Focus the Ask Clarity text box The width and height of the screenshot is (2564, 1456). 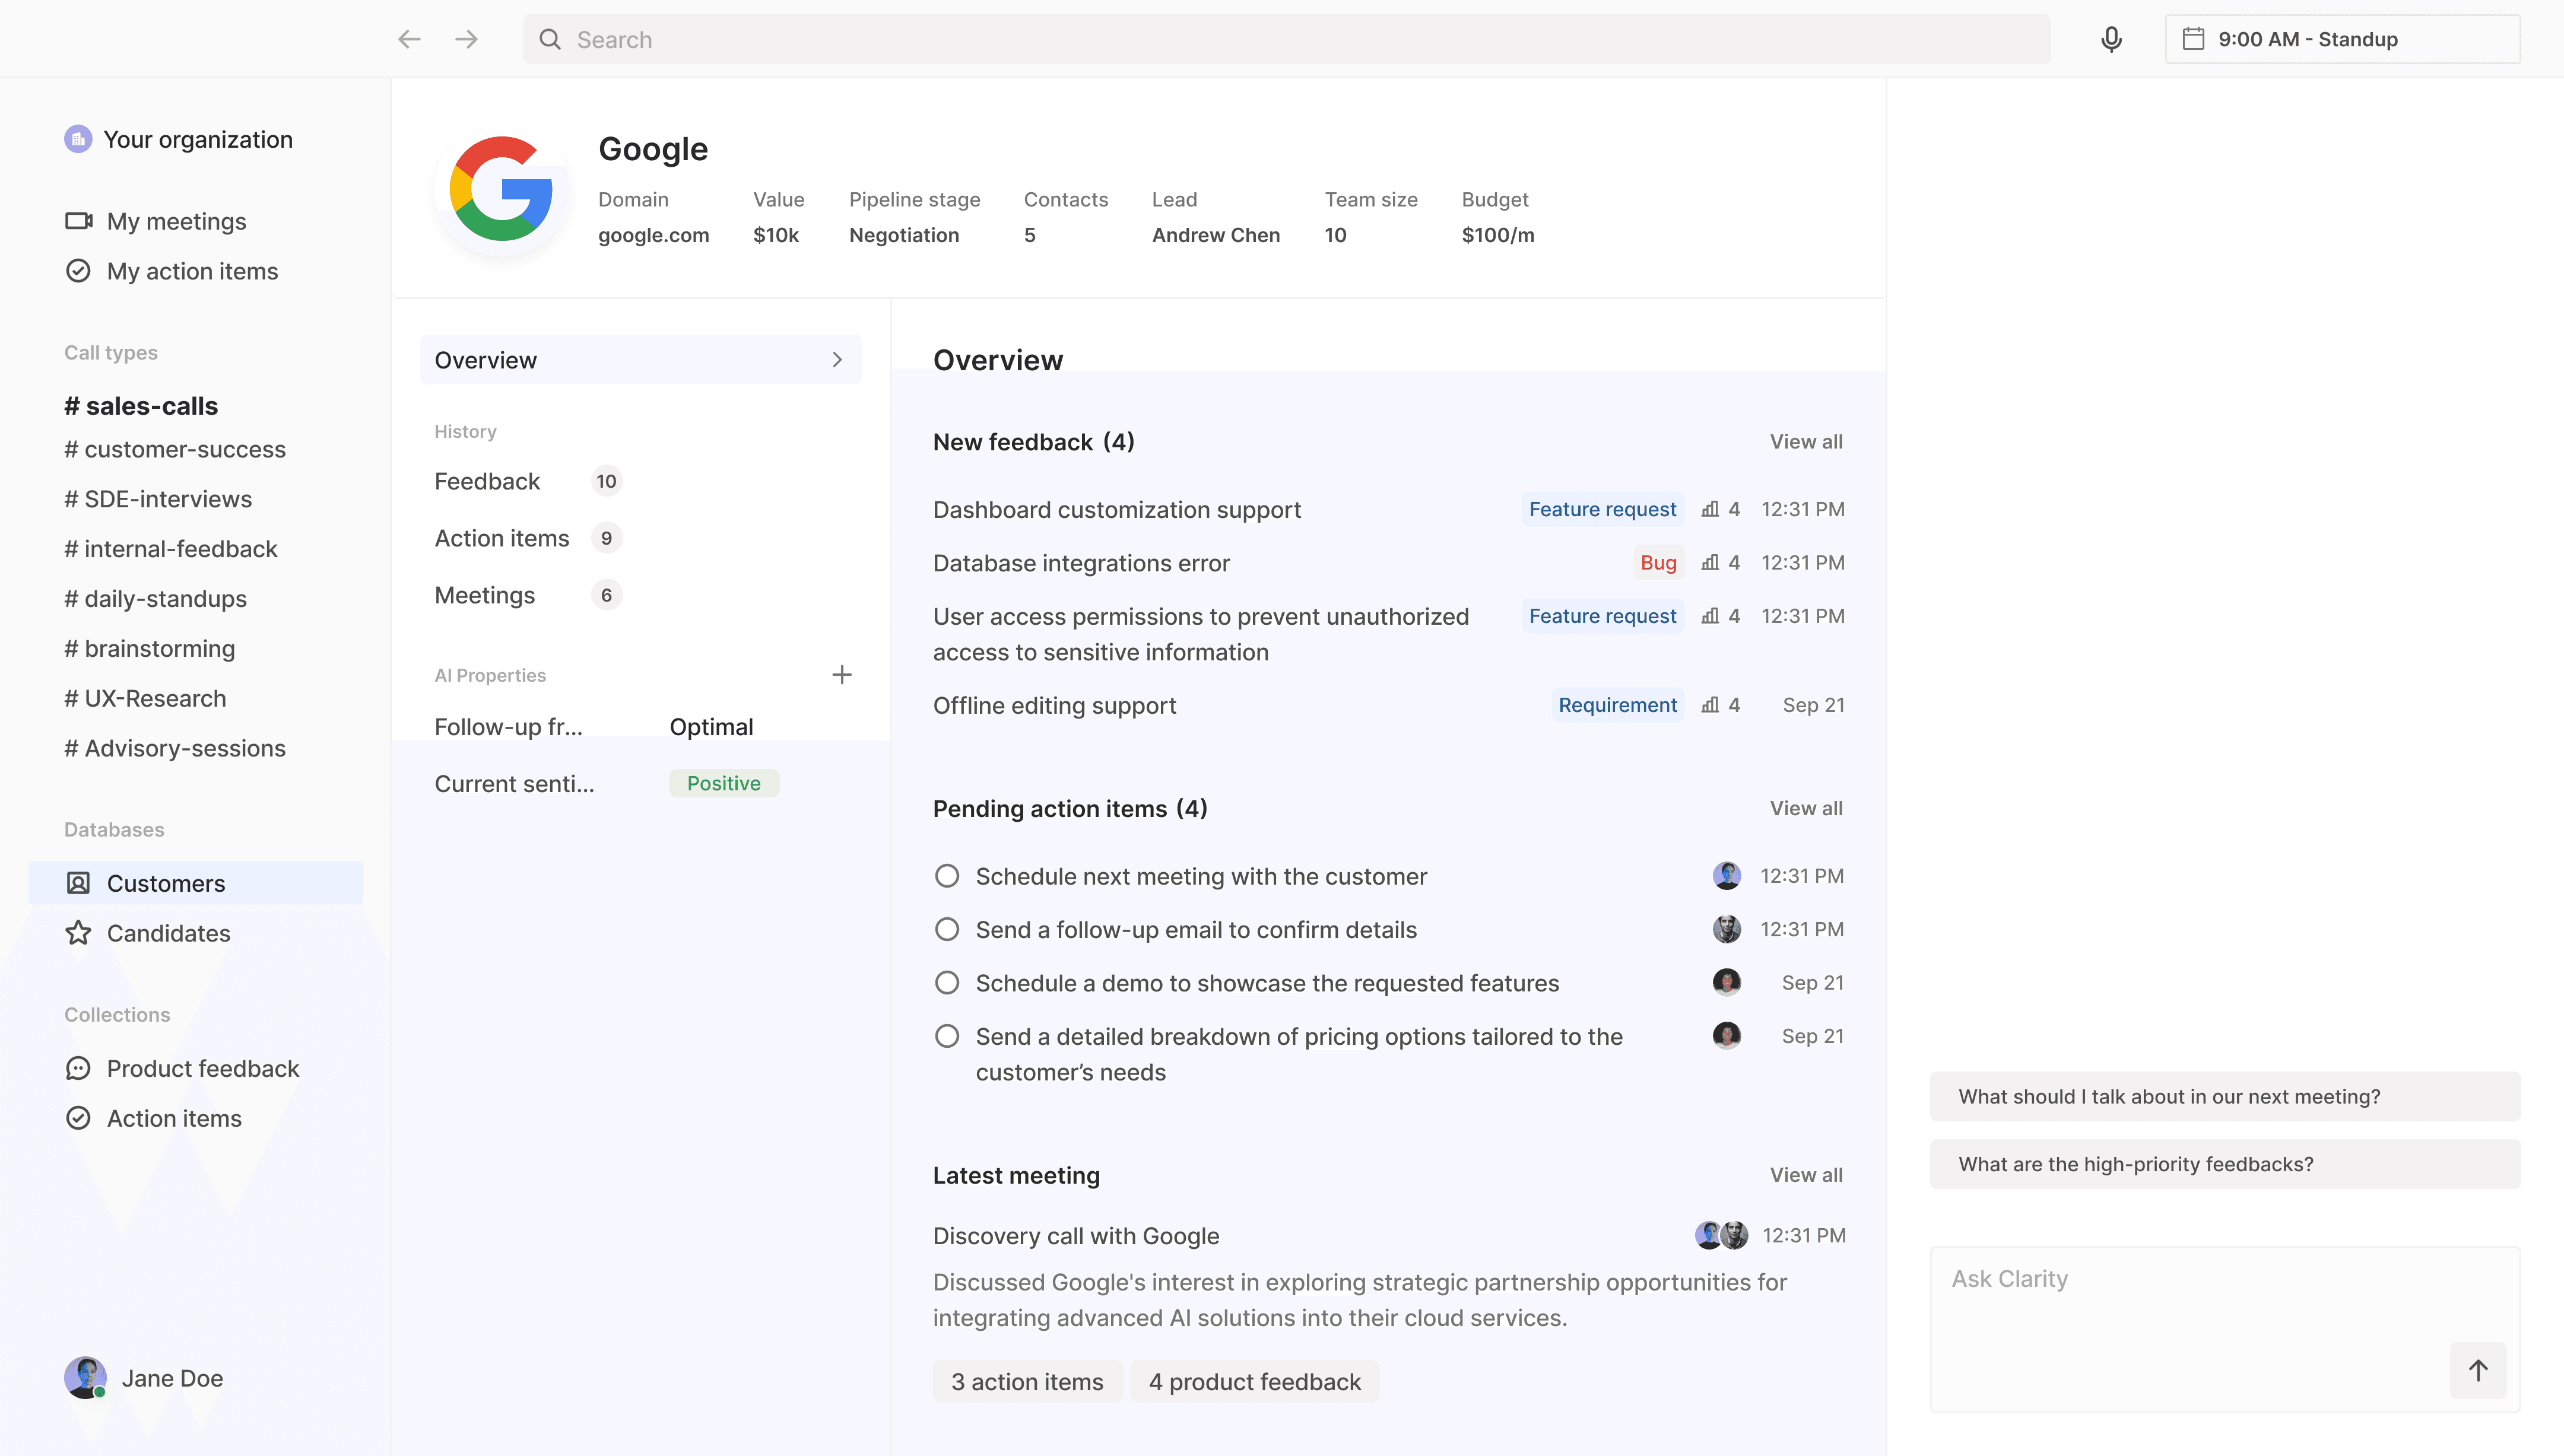pyautogui.click(x=2225, y=1329)
